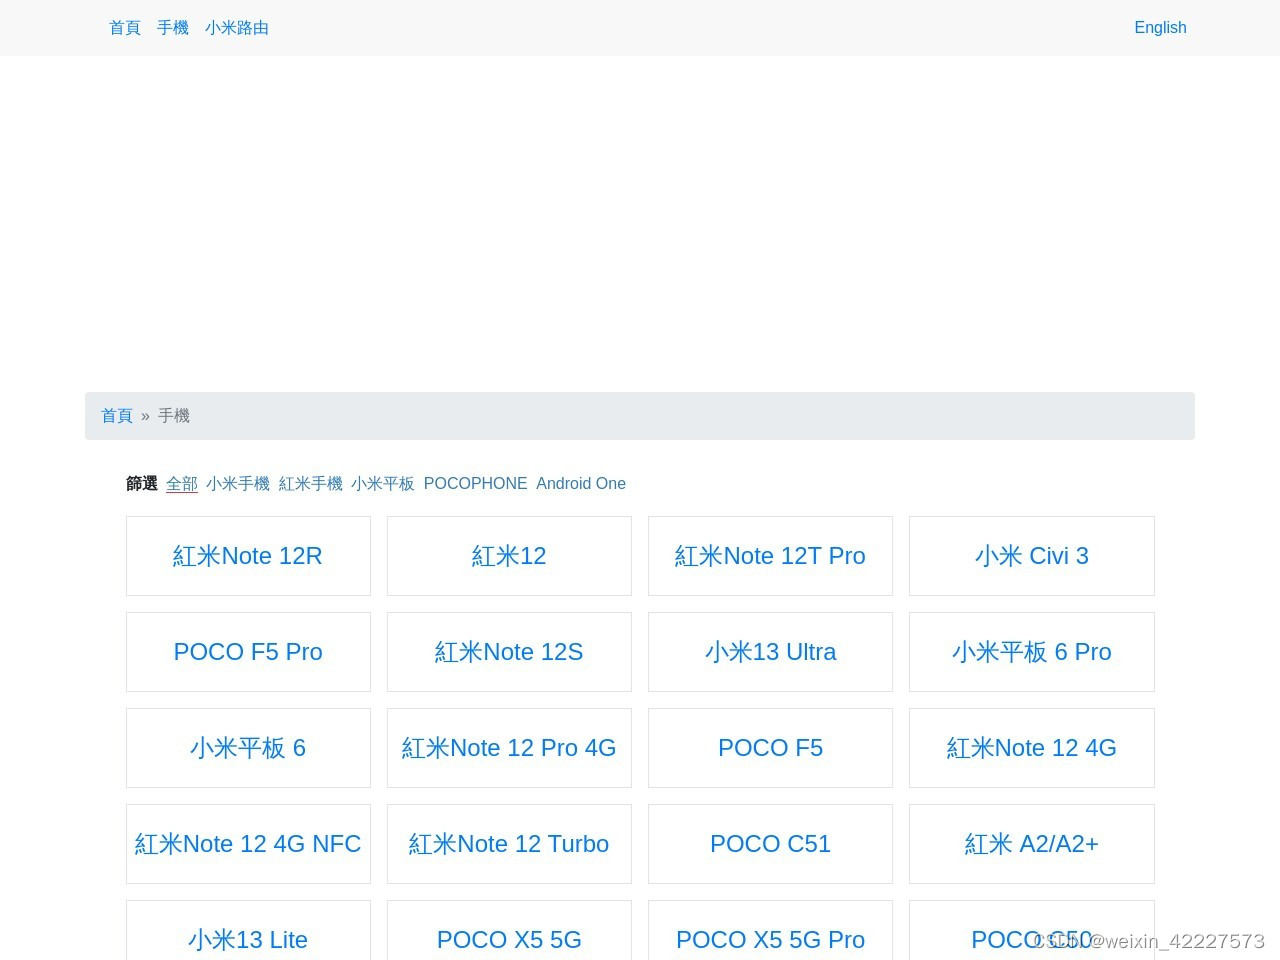The height and width of the screenshot is (960, 1280).
Task: Open the 小米平板 6 card
Action: [248, 748]
